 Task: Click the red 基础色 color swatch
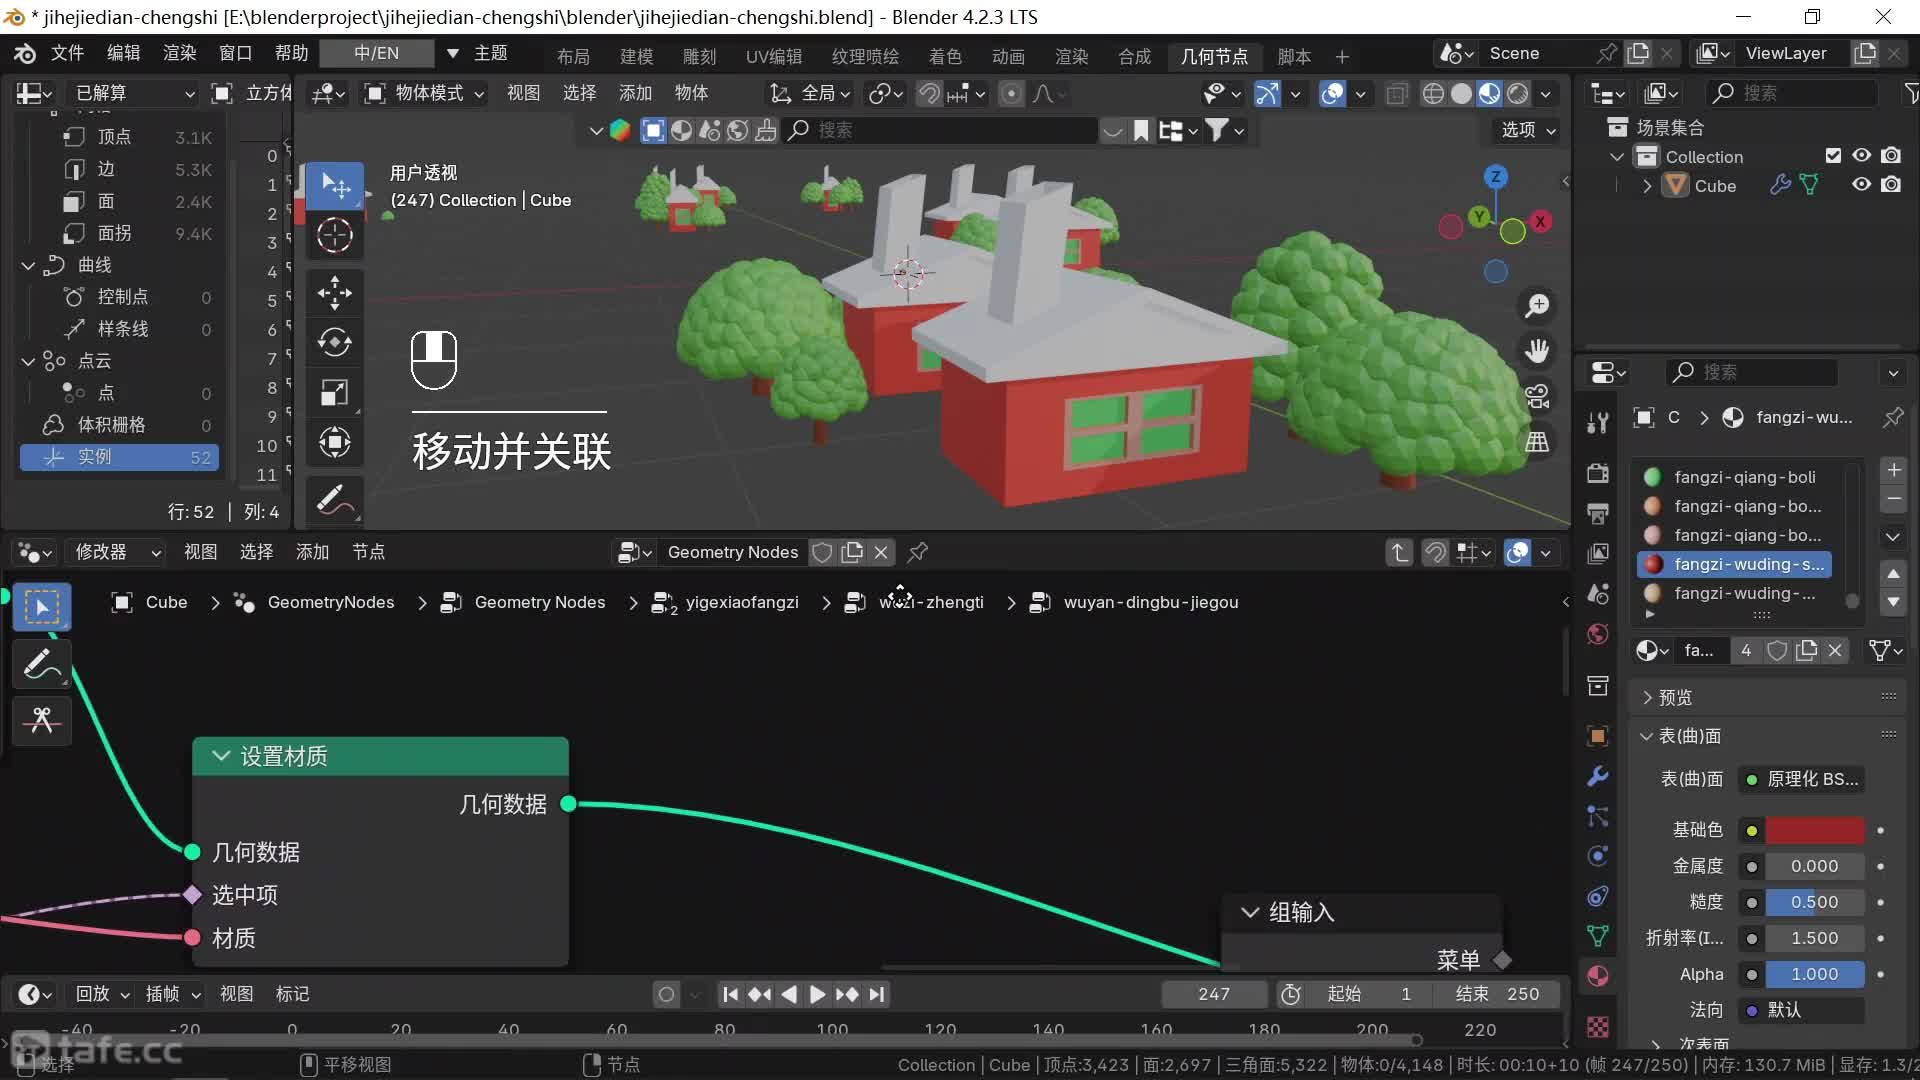1814,830
